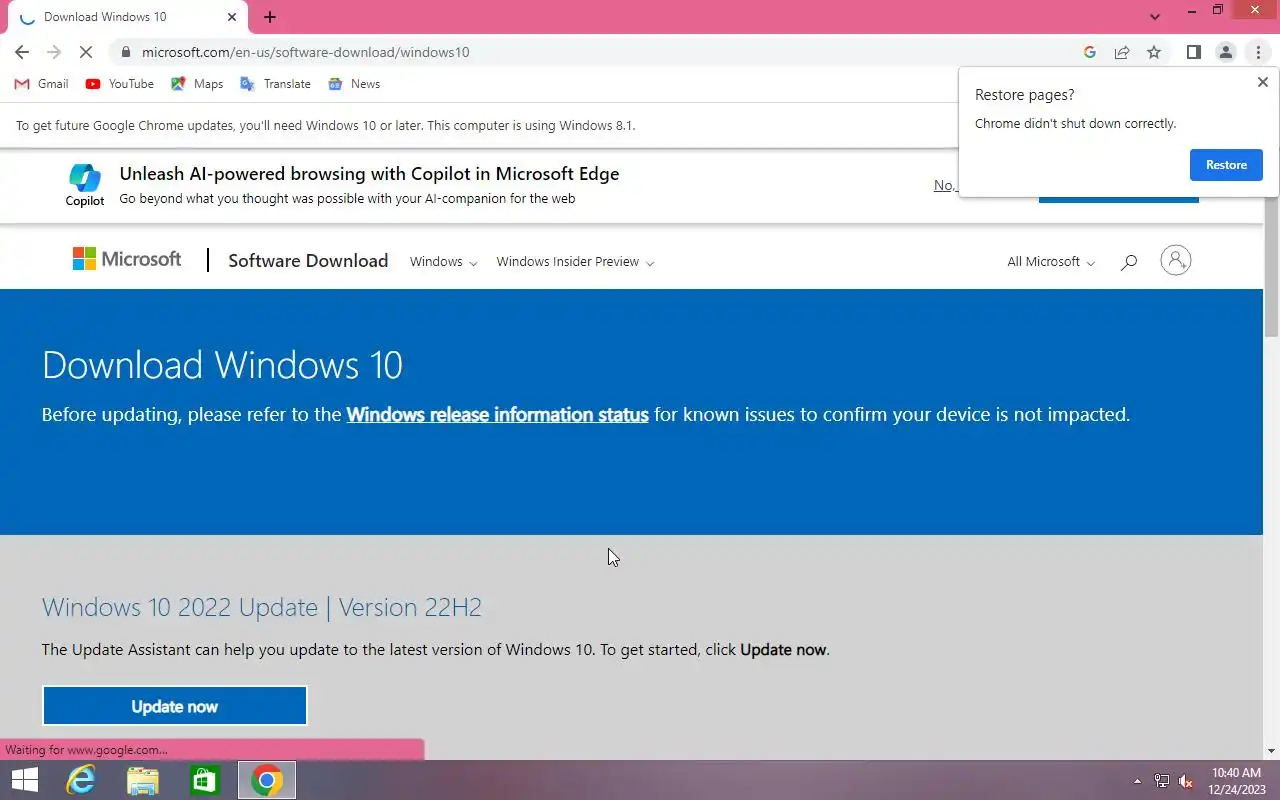The height and width of the screenshot is (800, 1280).
Task: Select the Download Windows 10 tab
Action: (125, 17)
